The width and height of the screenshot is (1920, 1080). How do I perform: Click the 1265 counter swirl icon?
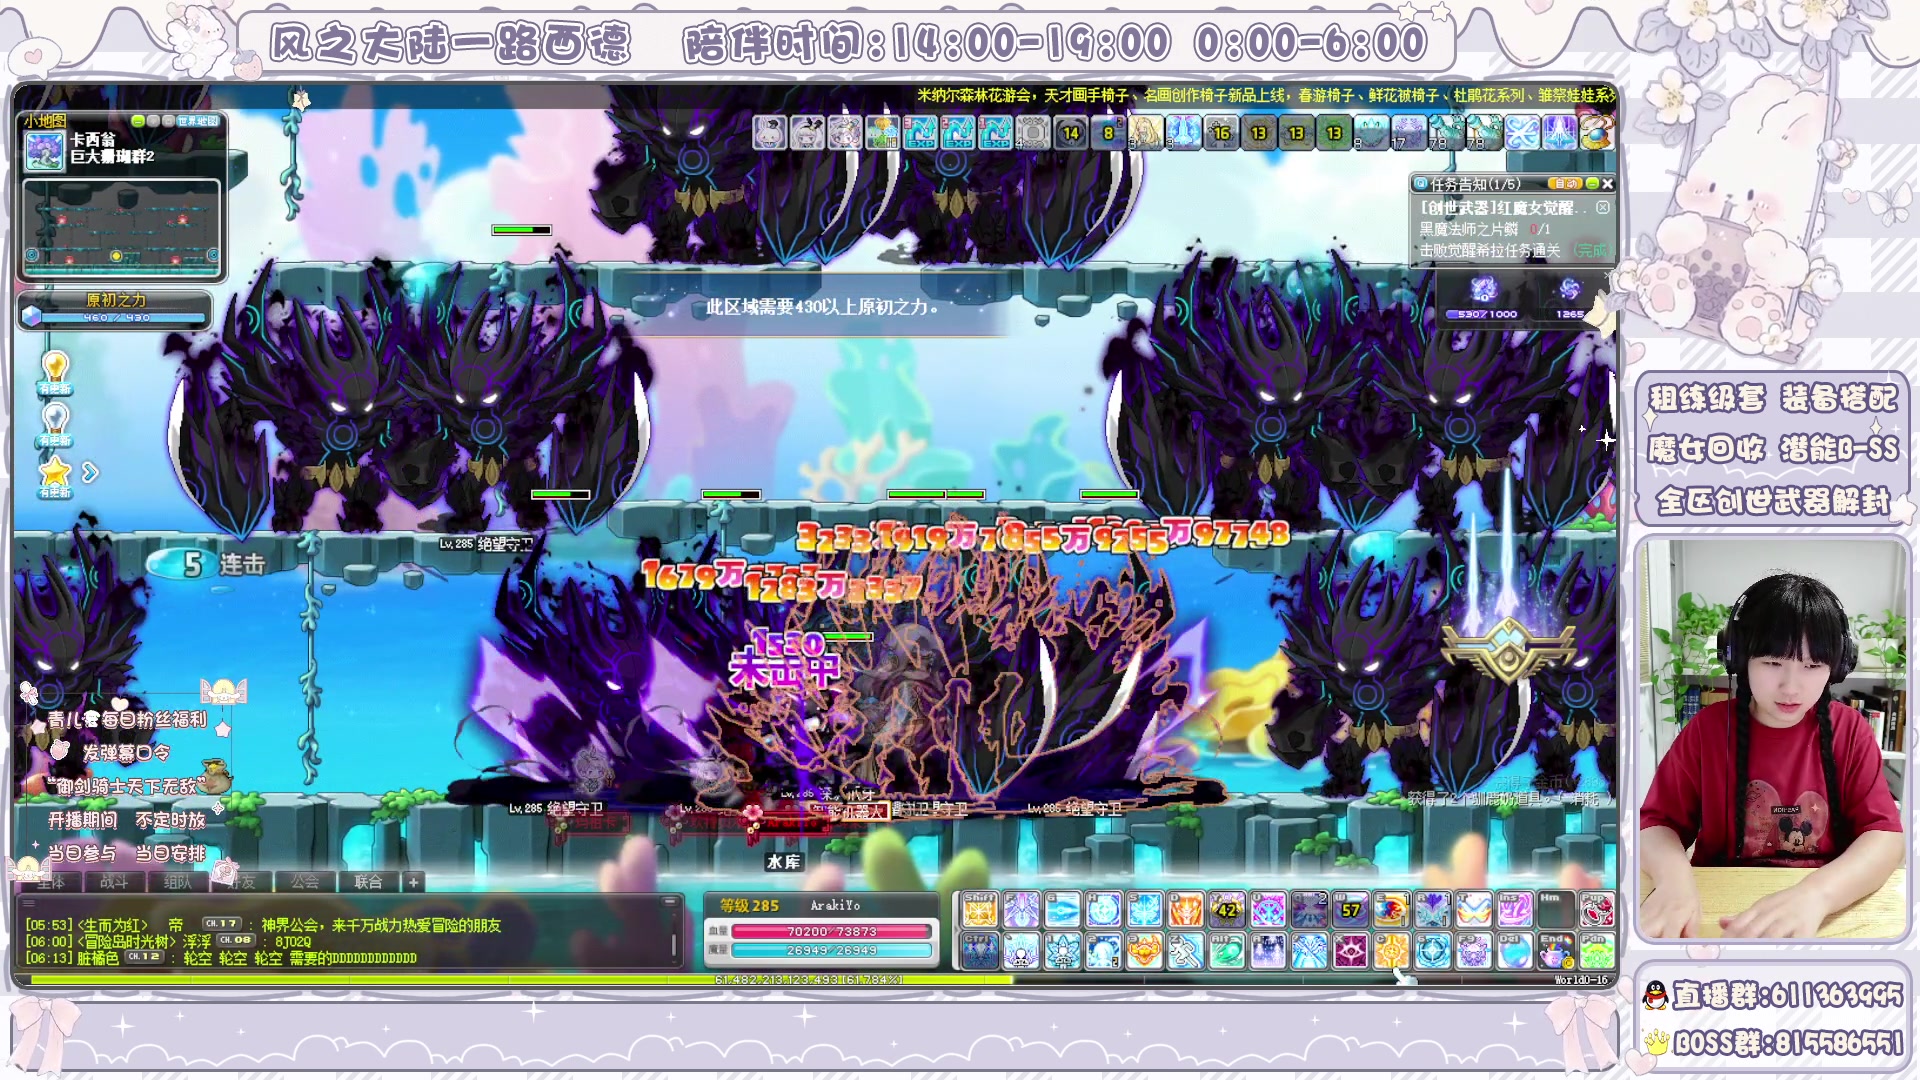(1570, 290)
